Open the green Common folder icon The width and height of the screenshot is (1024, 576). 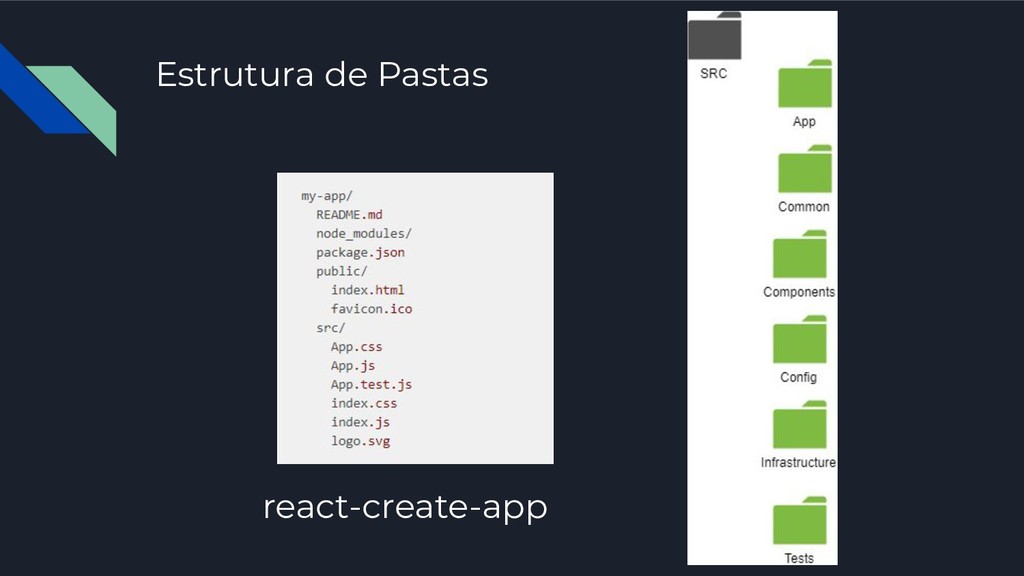click(805, 169)
